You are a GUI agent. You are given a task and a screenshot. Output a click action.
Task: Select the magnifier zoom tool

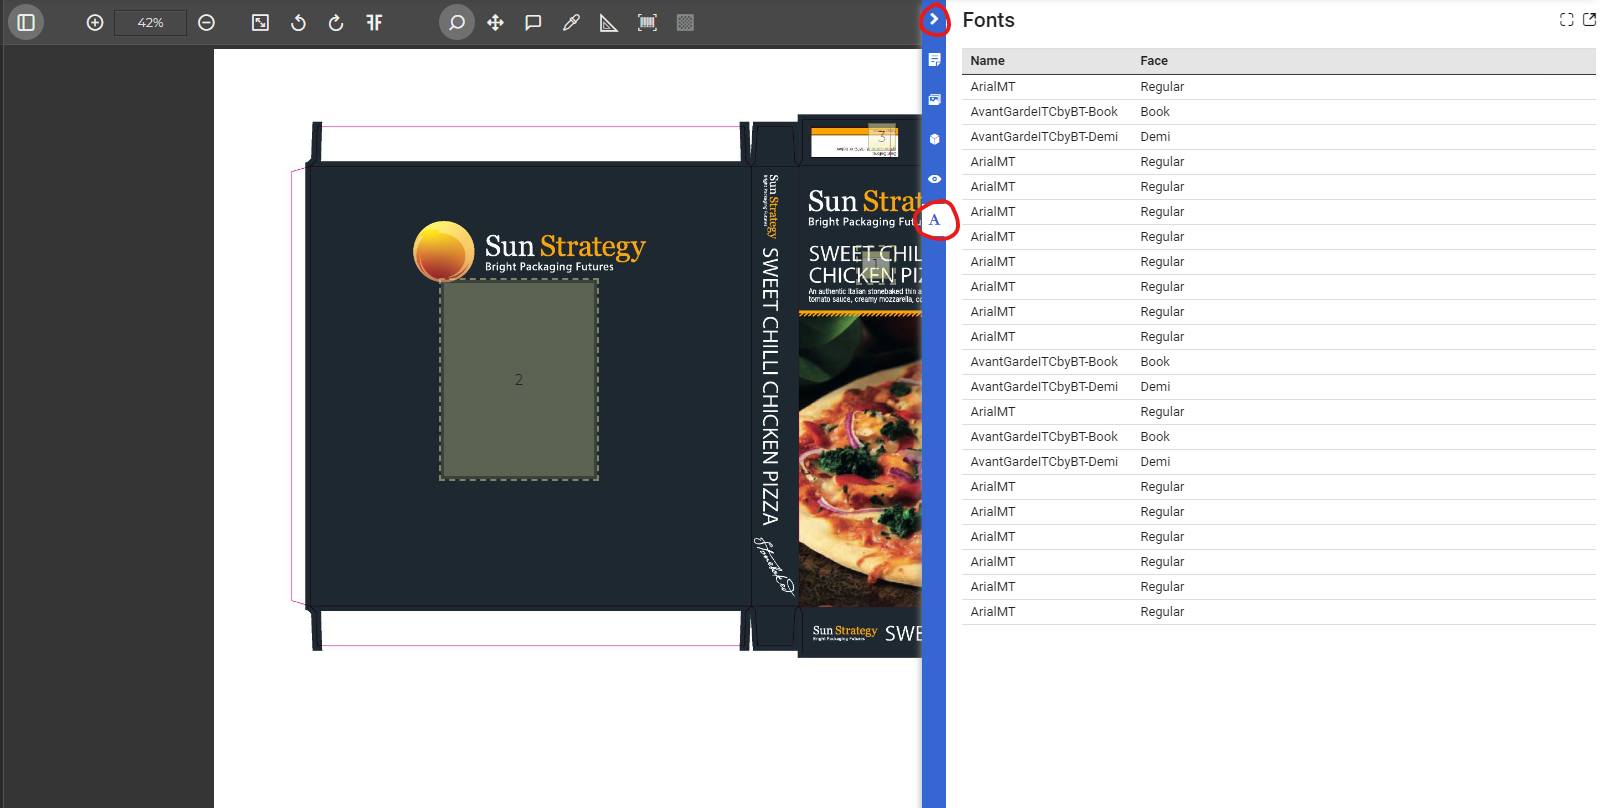[457, 22]
